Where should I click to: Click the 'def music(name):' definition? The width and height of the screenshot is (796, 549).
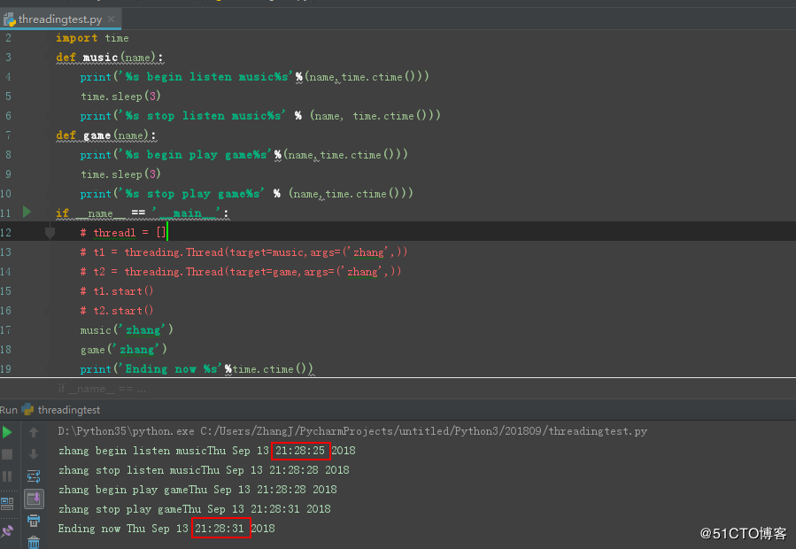coord(110,57)
